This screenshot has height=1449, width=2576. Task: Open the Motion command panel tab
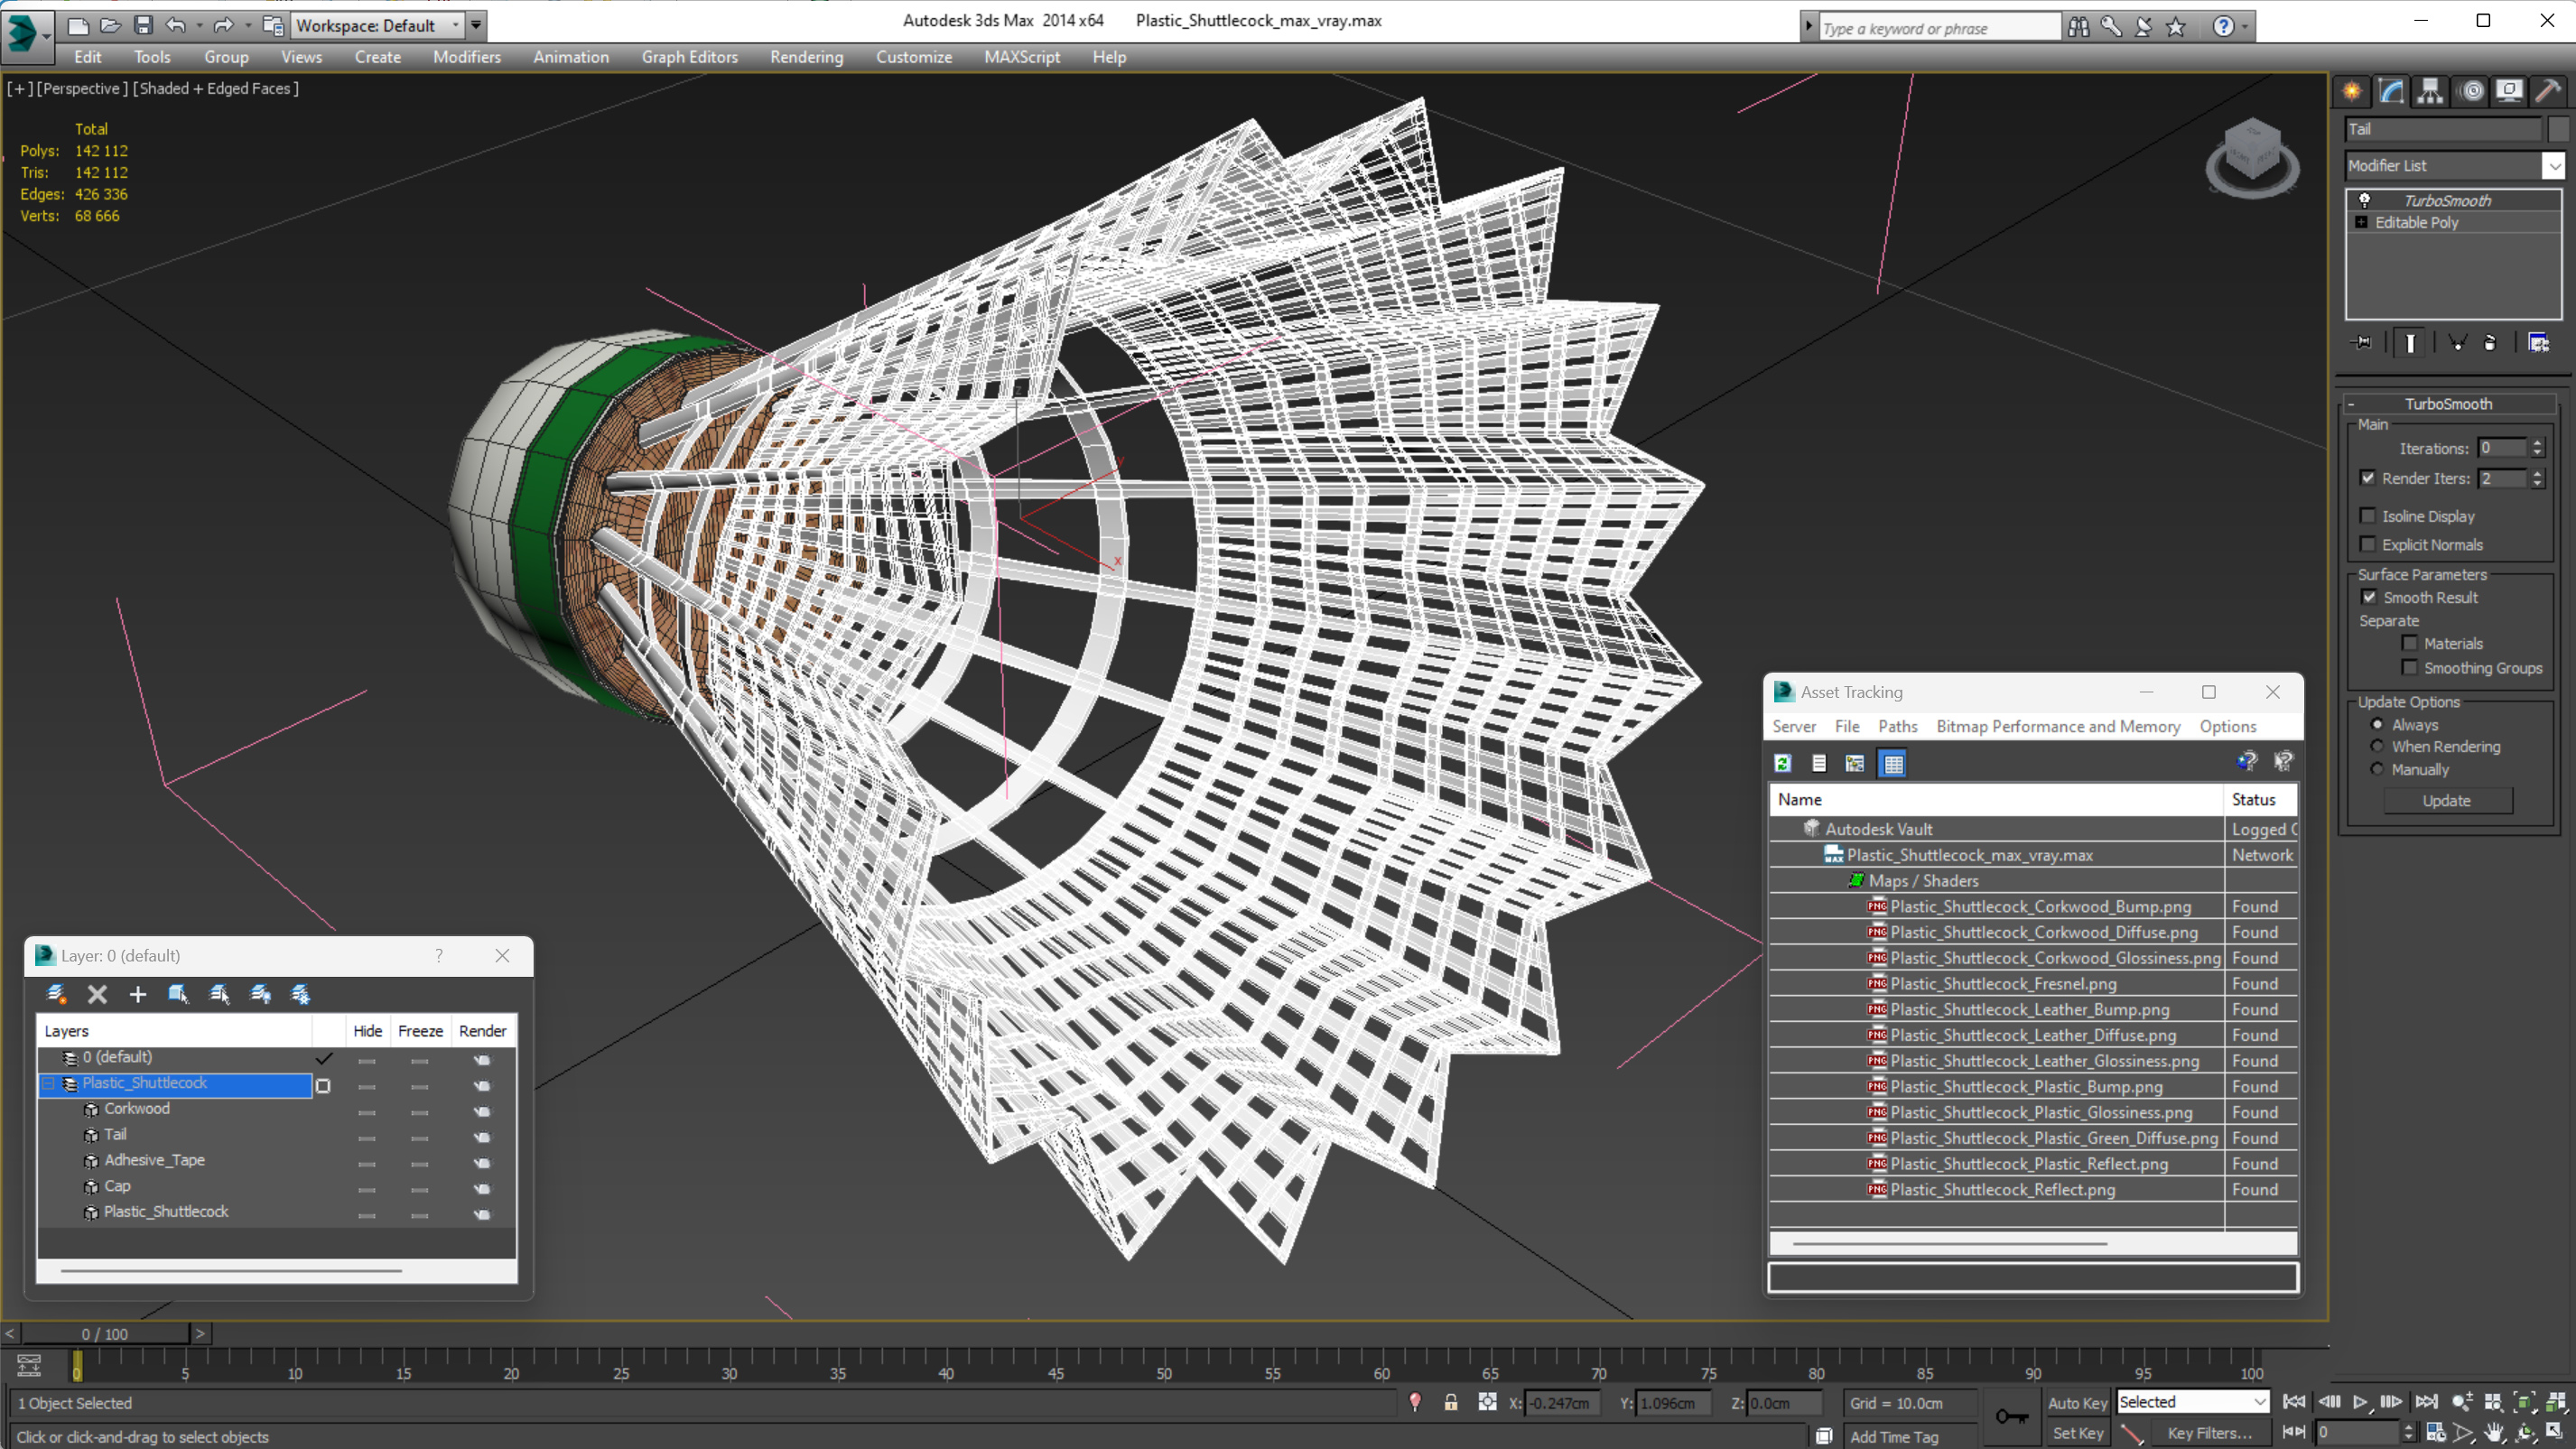2472,91
